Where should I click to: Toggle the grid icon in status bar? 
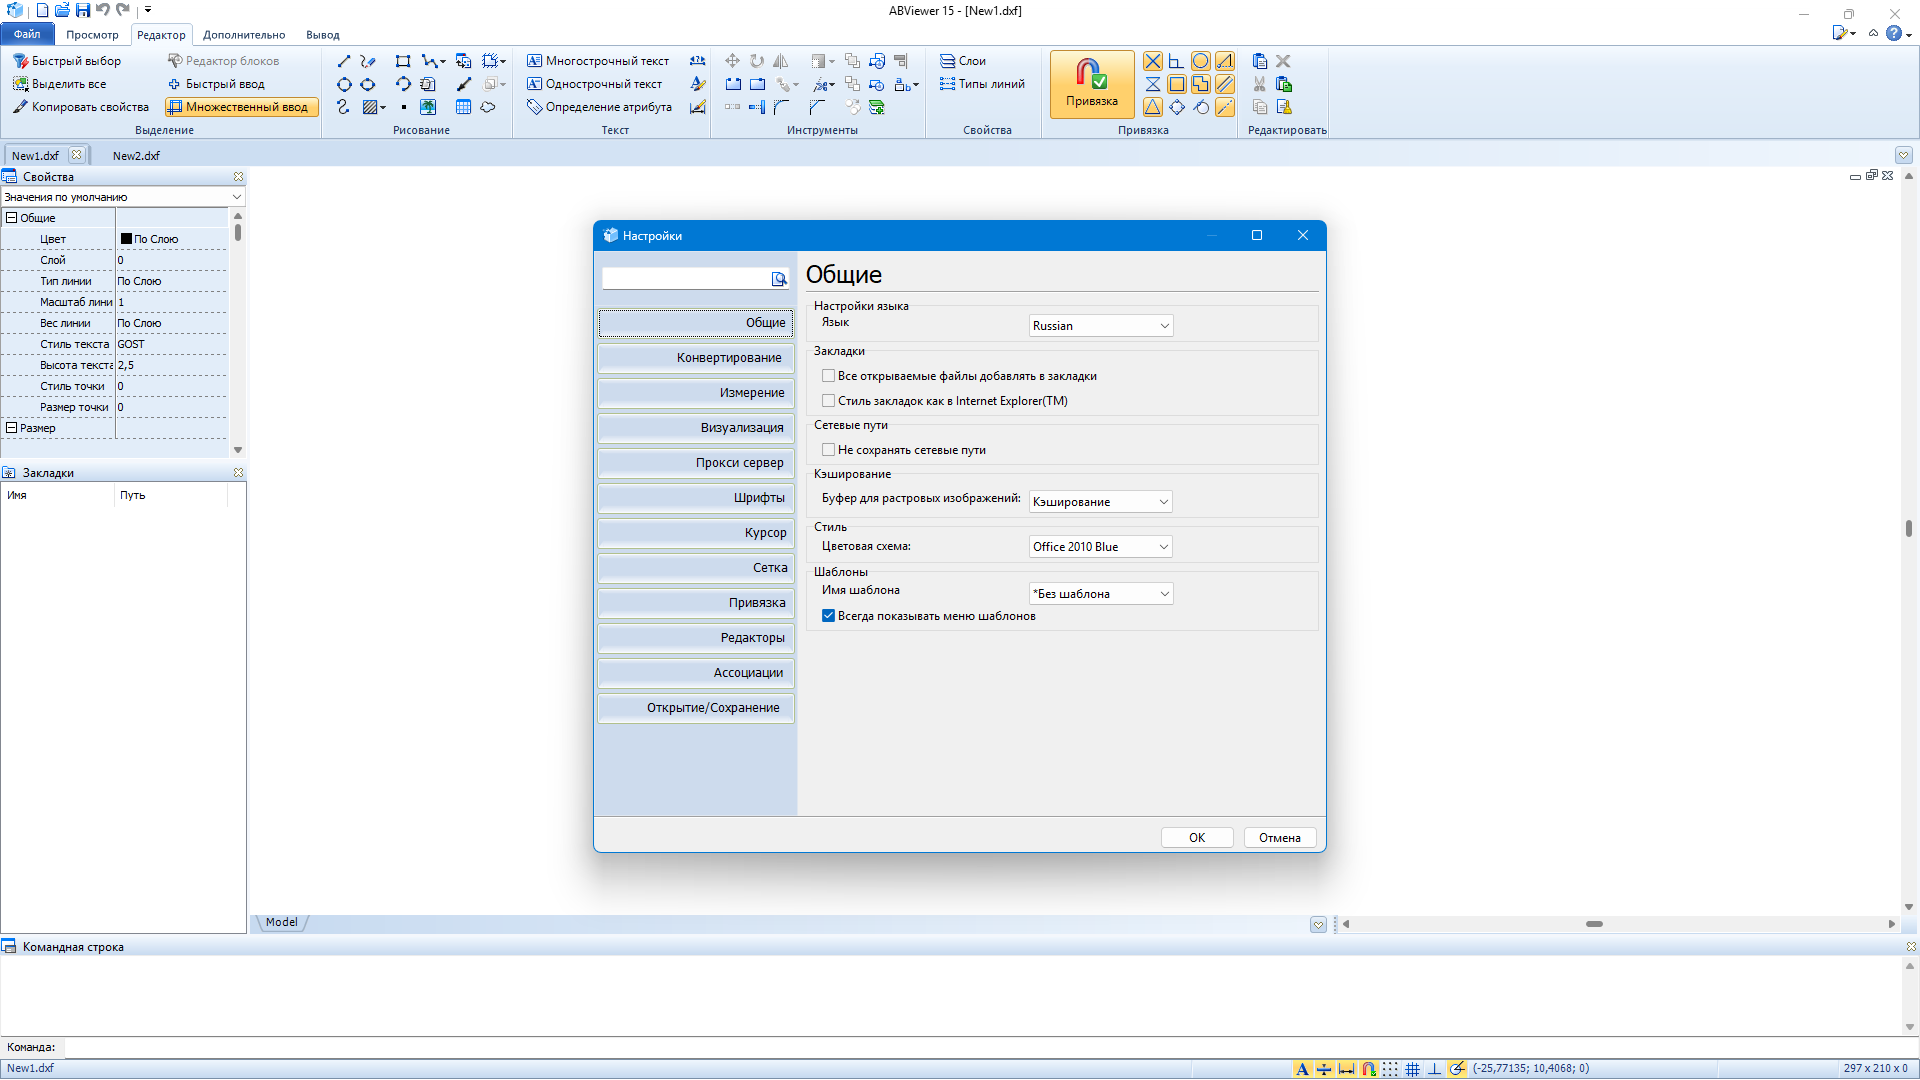pos(1412,1069)
